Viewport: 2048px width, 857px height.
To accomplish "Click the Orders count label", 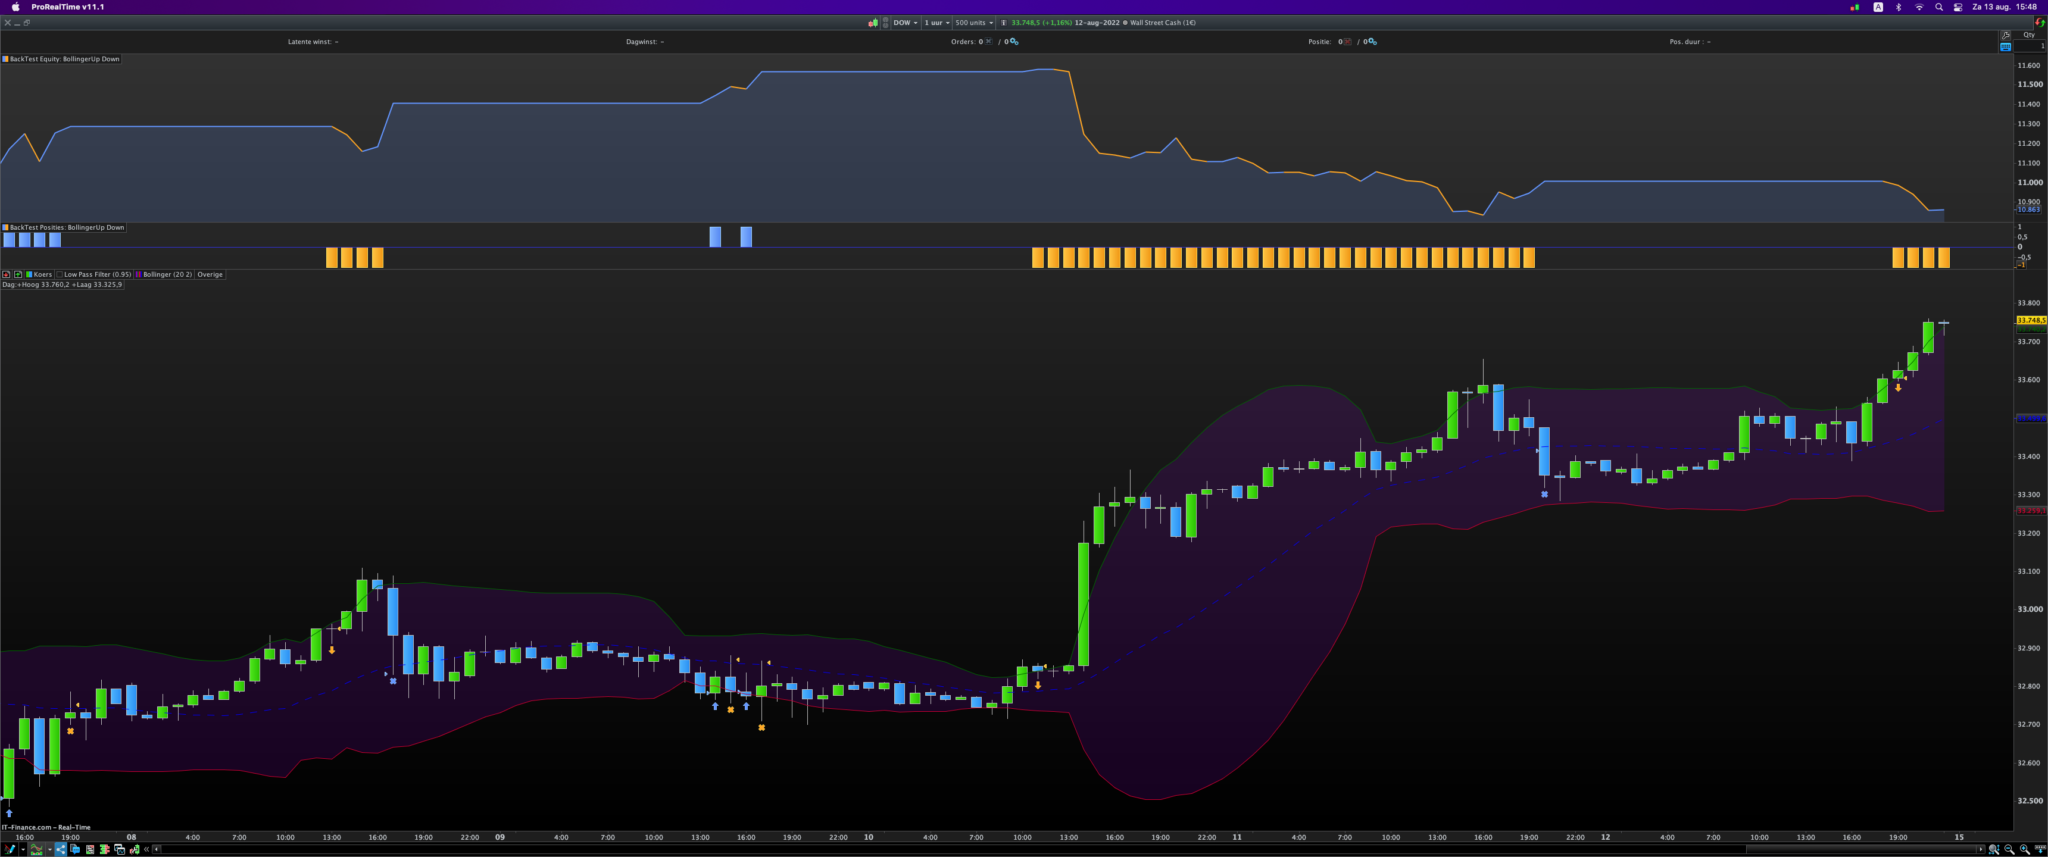I will (x=967, y=42).
